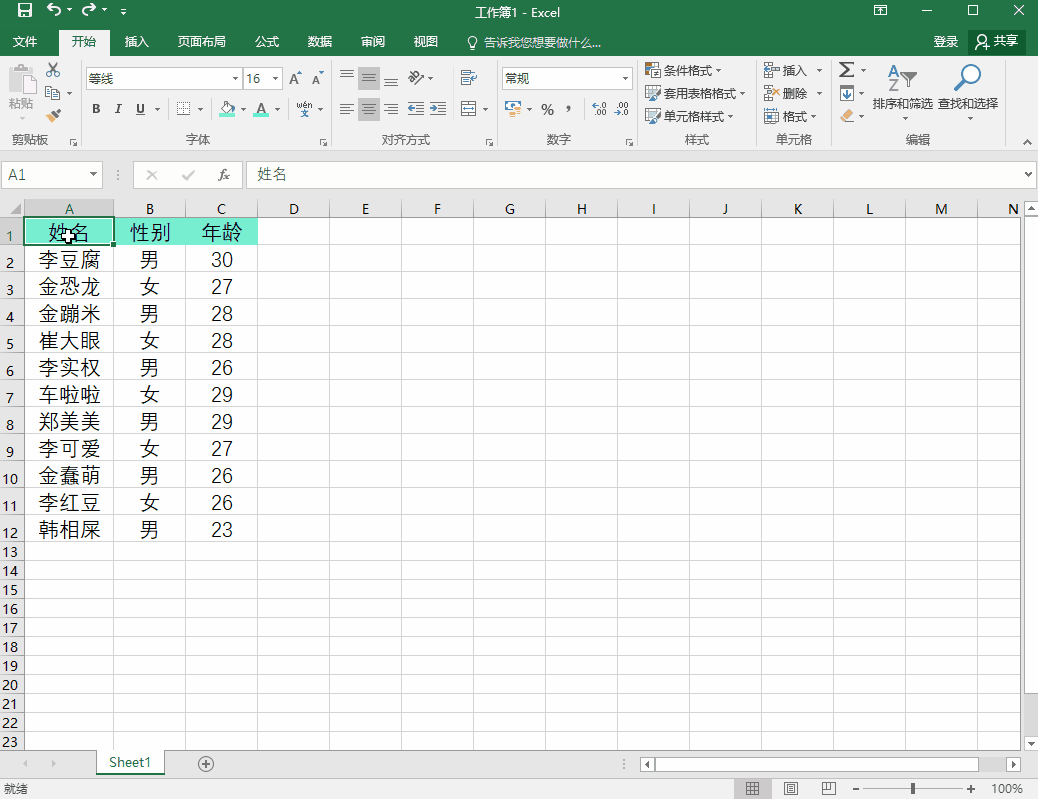
Task: Select cell containing 李豆腐
Action: point(69,260)
